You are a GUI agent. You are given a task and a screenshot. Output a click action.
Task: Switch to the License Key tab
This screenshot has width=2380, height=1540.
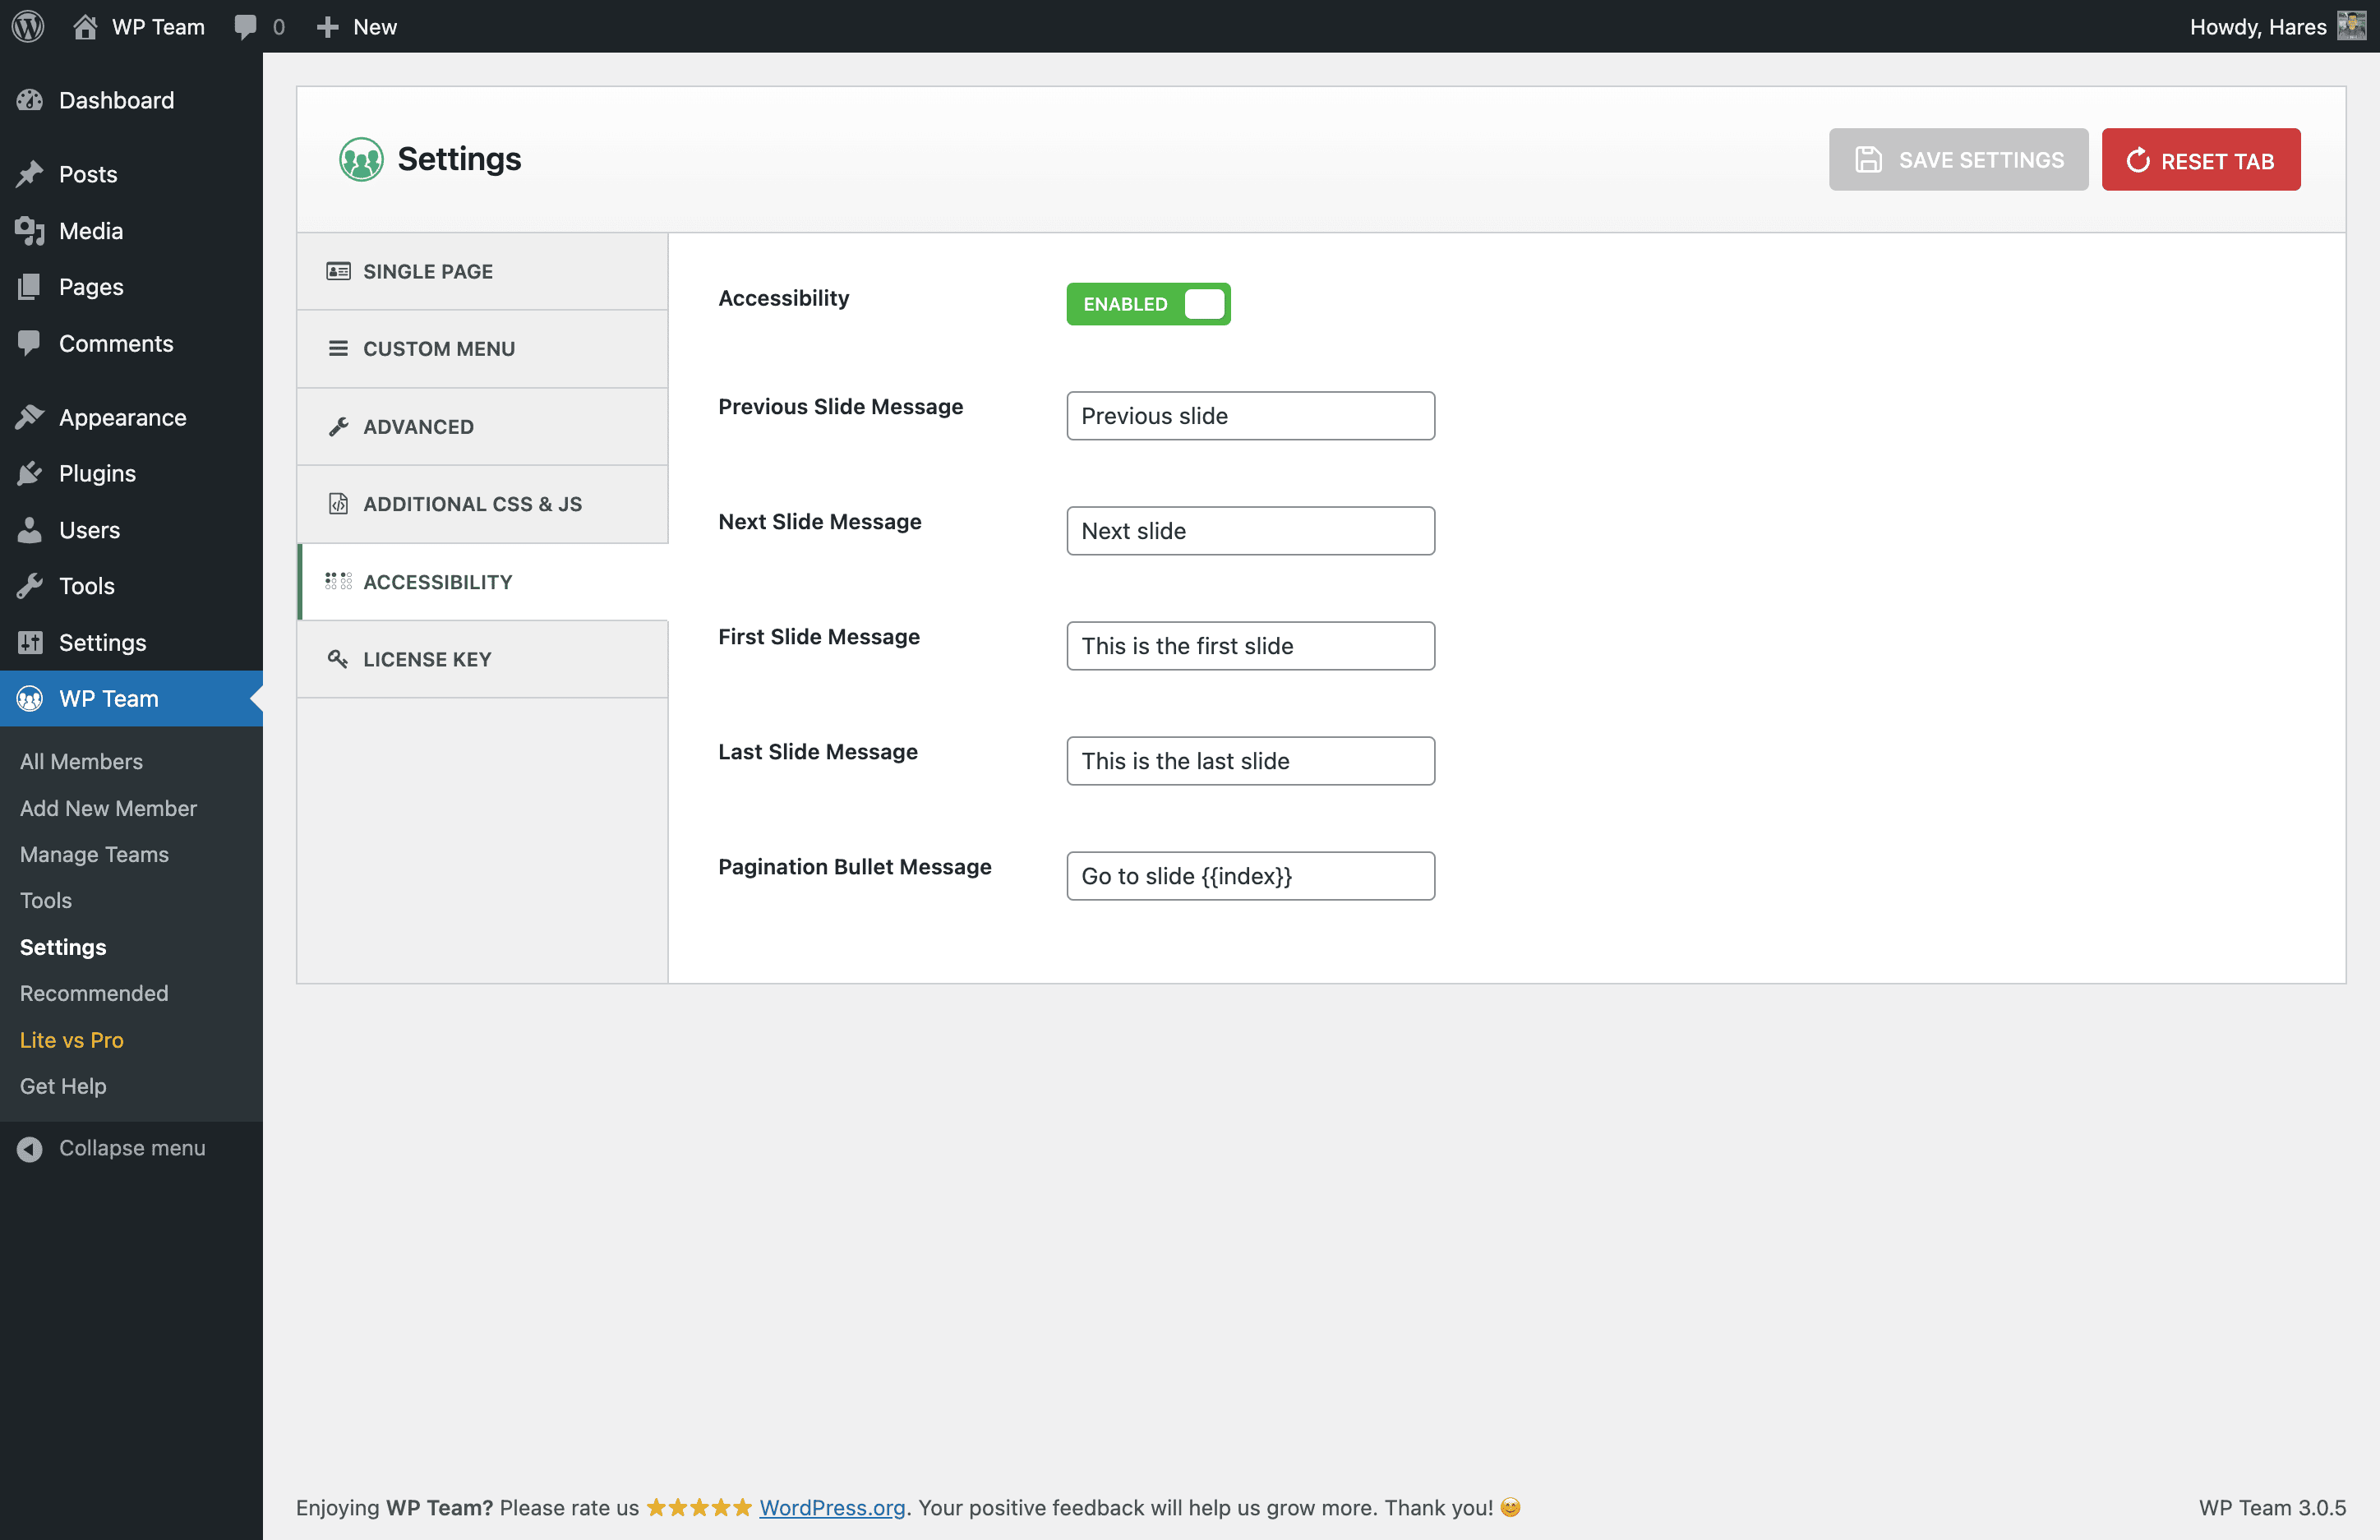427,659
